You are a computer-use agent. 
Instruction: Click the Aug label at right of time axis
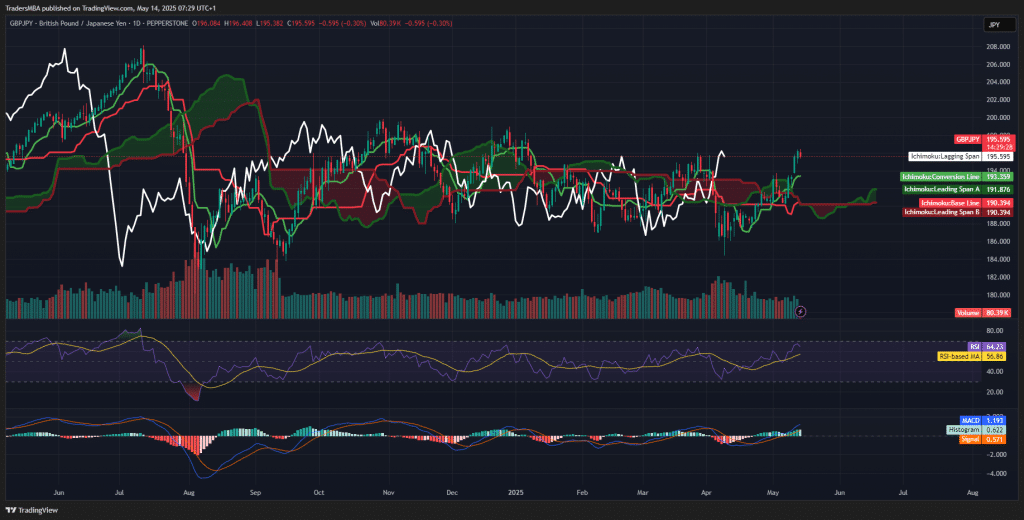coord(973,493)
